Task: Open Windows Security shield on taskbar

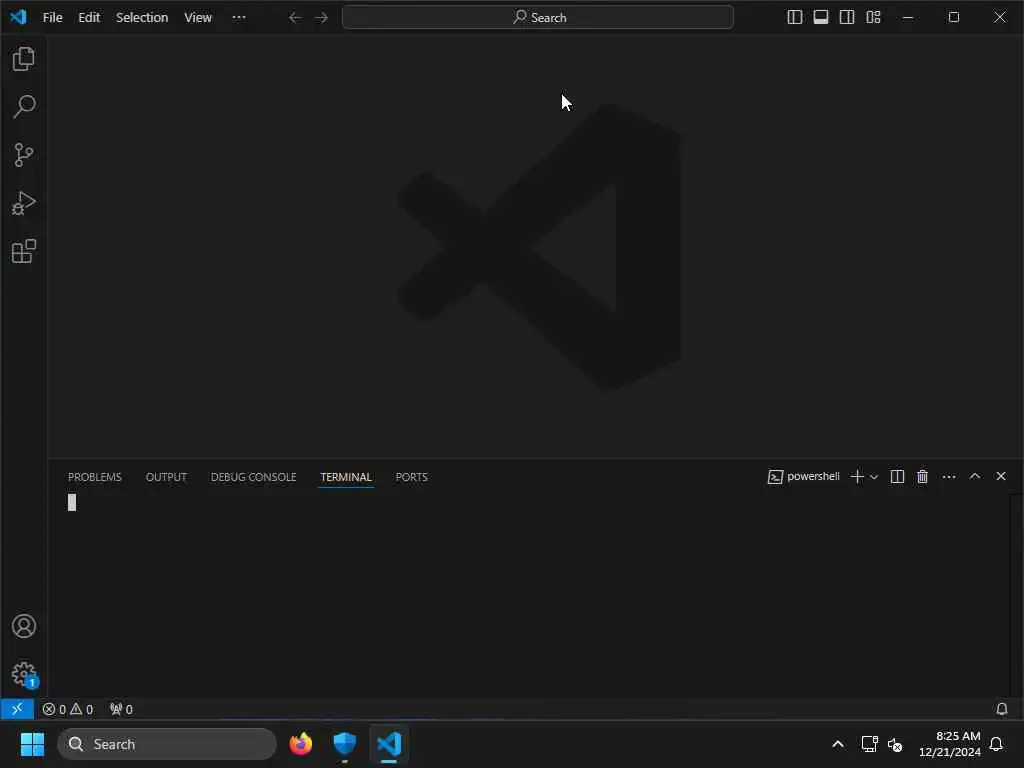Action: [345, 744]
